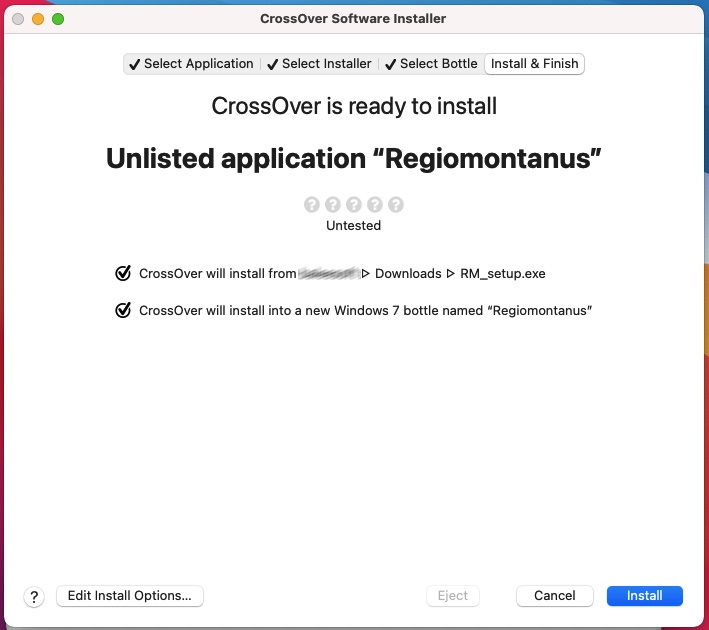The width and height of the screenshot is (709, 630).
Task: Click the middle untested rating icon
Action: tap(354, 204)
